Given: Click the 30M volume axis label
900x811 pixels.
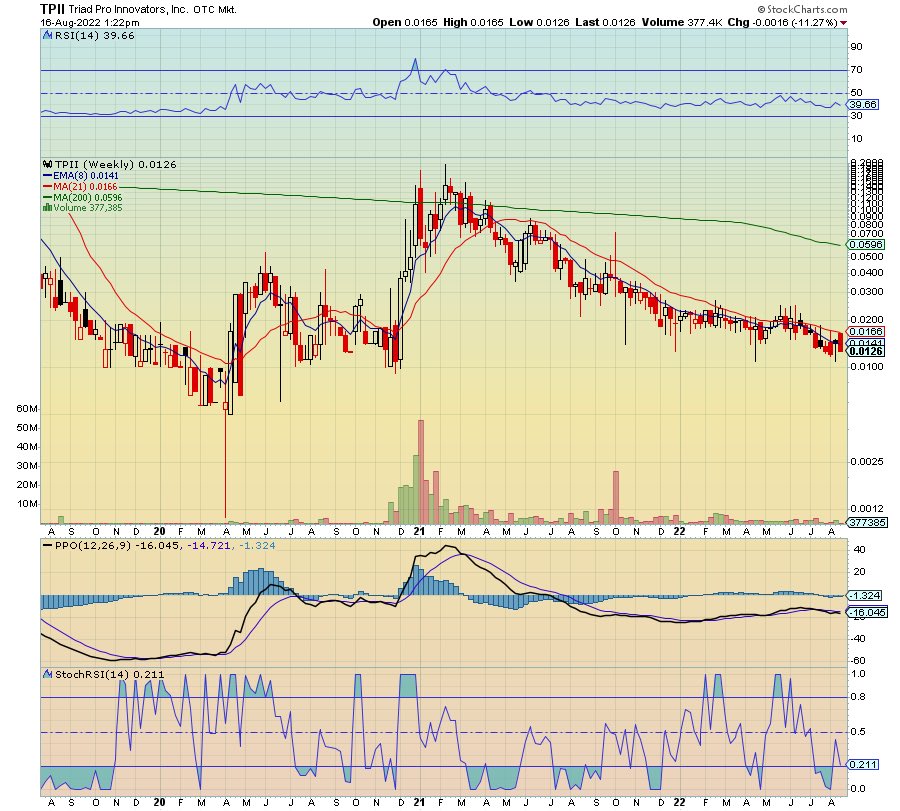Looking at the screenshot, I should point(27,465).
